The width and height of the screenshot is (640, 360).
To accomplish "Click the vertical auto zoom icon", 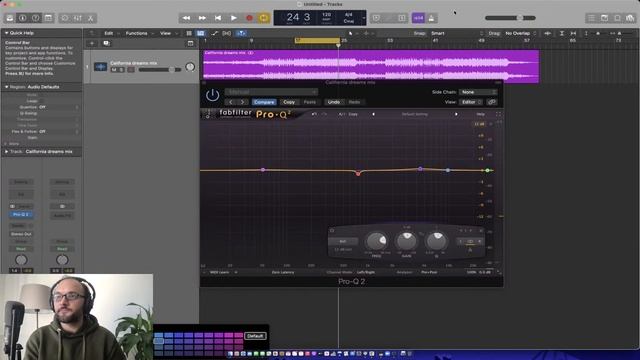I will [562, 33].
